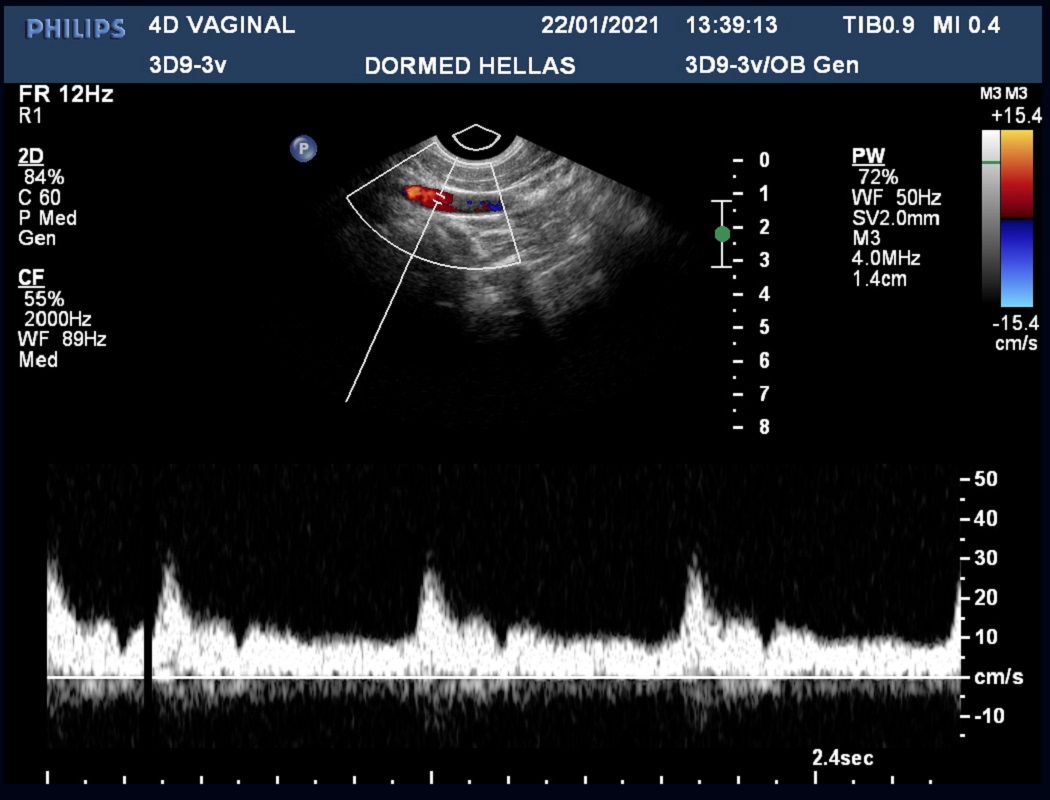
Task: Click the green tick on the grayscale bar
Action: [990, 161]
